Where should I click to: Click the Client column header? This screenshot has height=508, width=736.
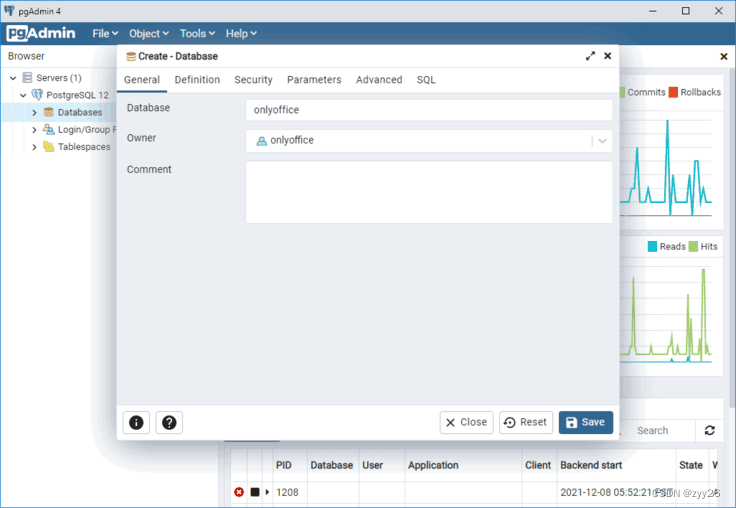(x=538, y=465)
